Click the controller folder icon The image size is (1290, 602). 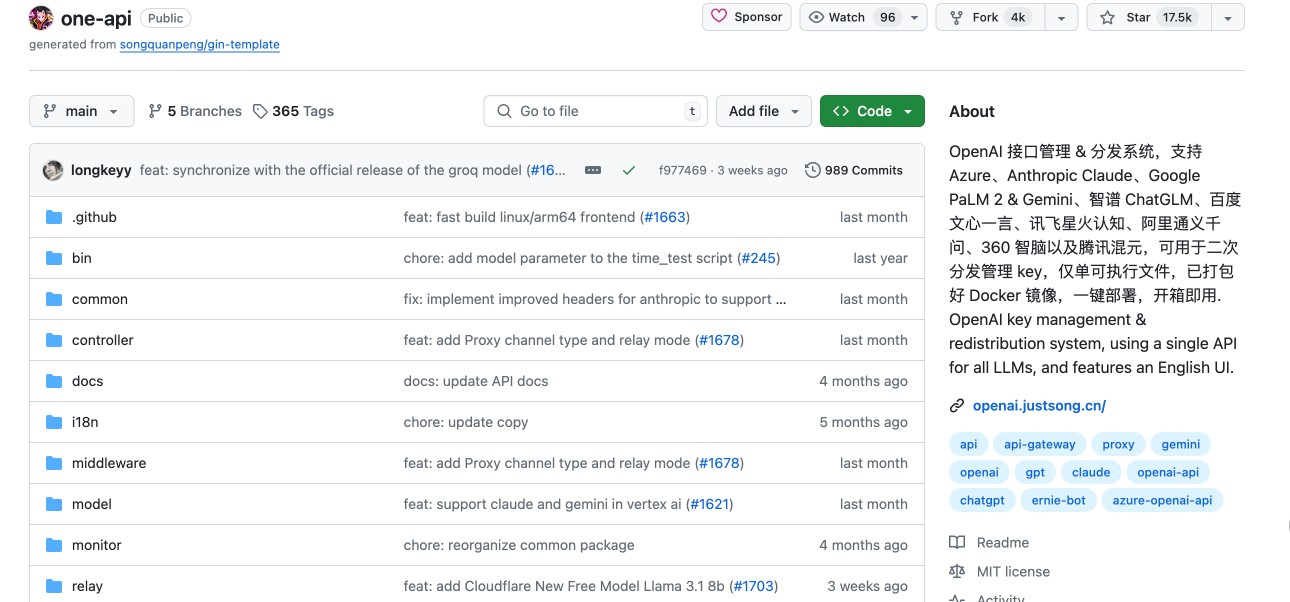(54, 340)
